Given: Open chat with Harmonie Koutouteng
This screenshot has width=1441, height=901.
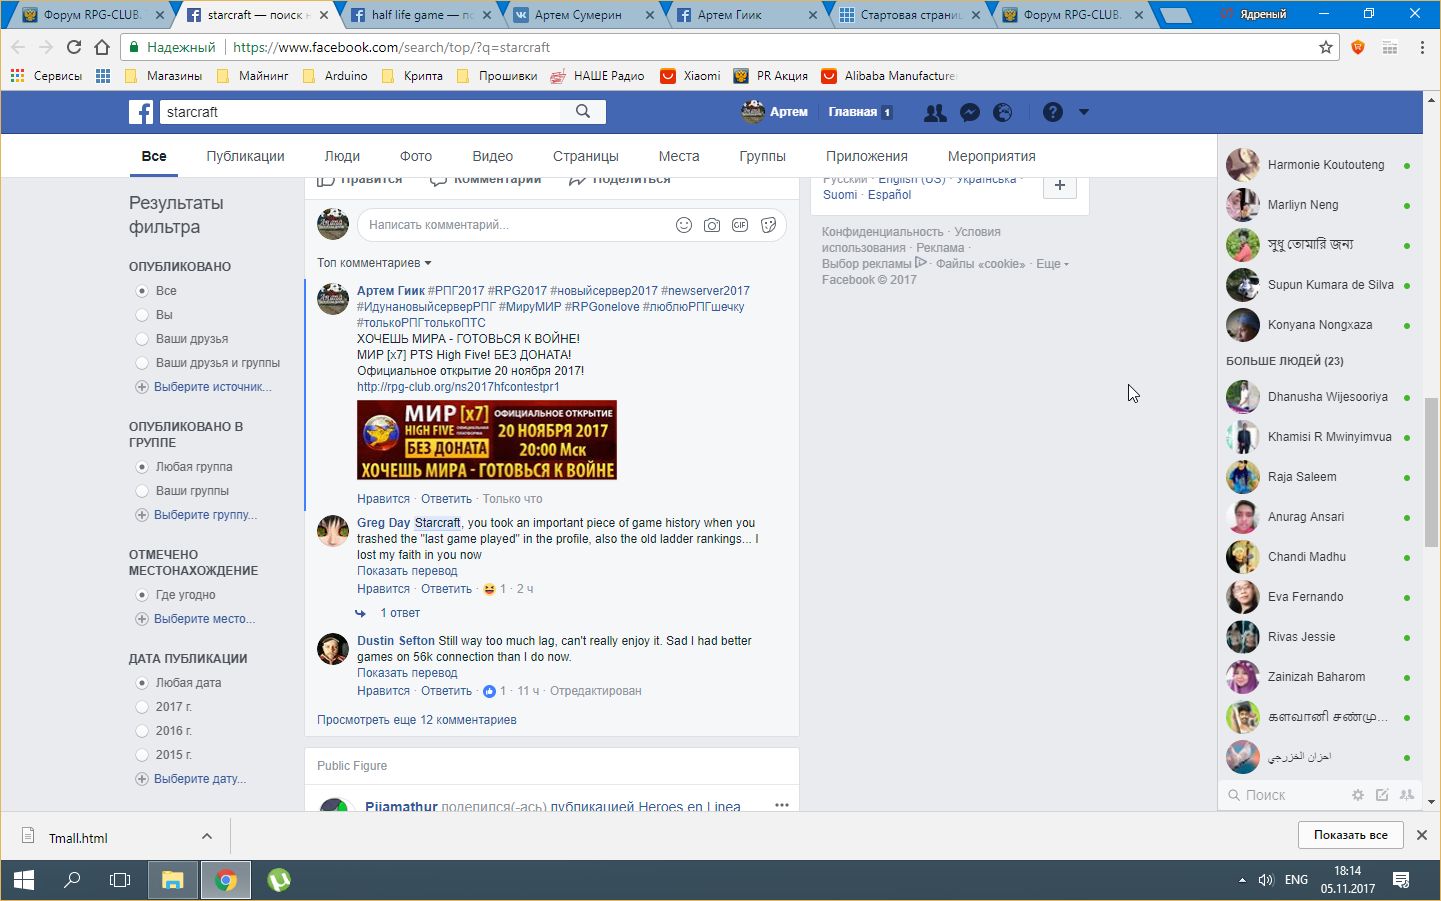Looking at the screenshot, I should tap(1319, 165).
